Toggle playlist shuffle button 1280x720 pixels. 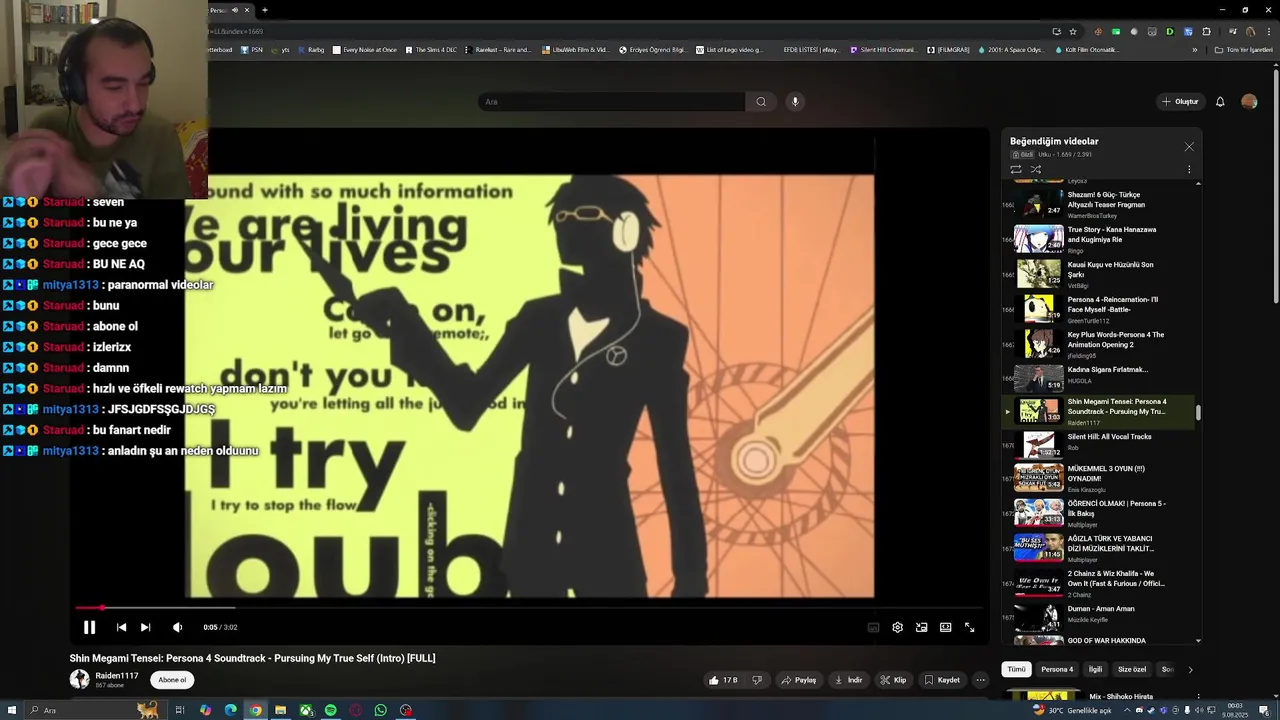coord(1036,169)
